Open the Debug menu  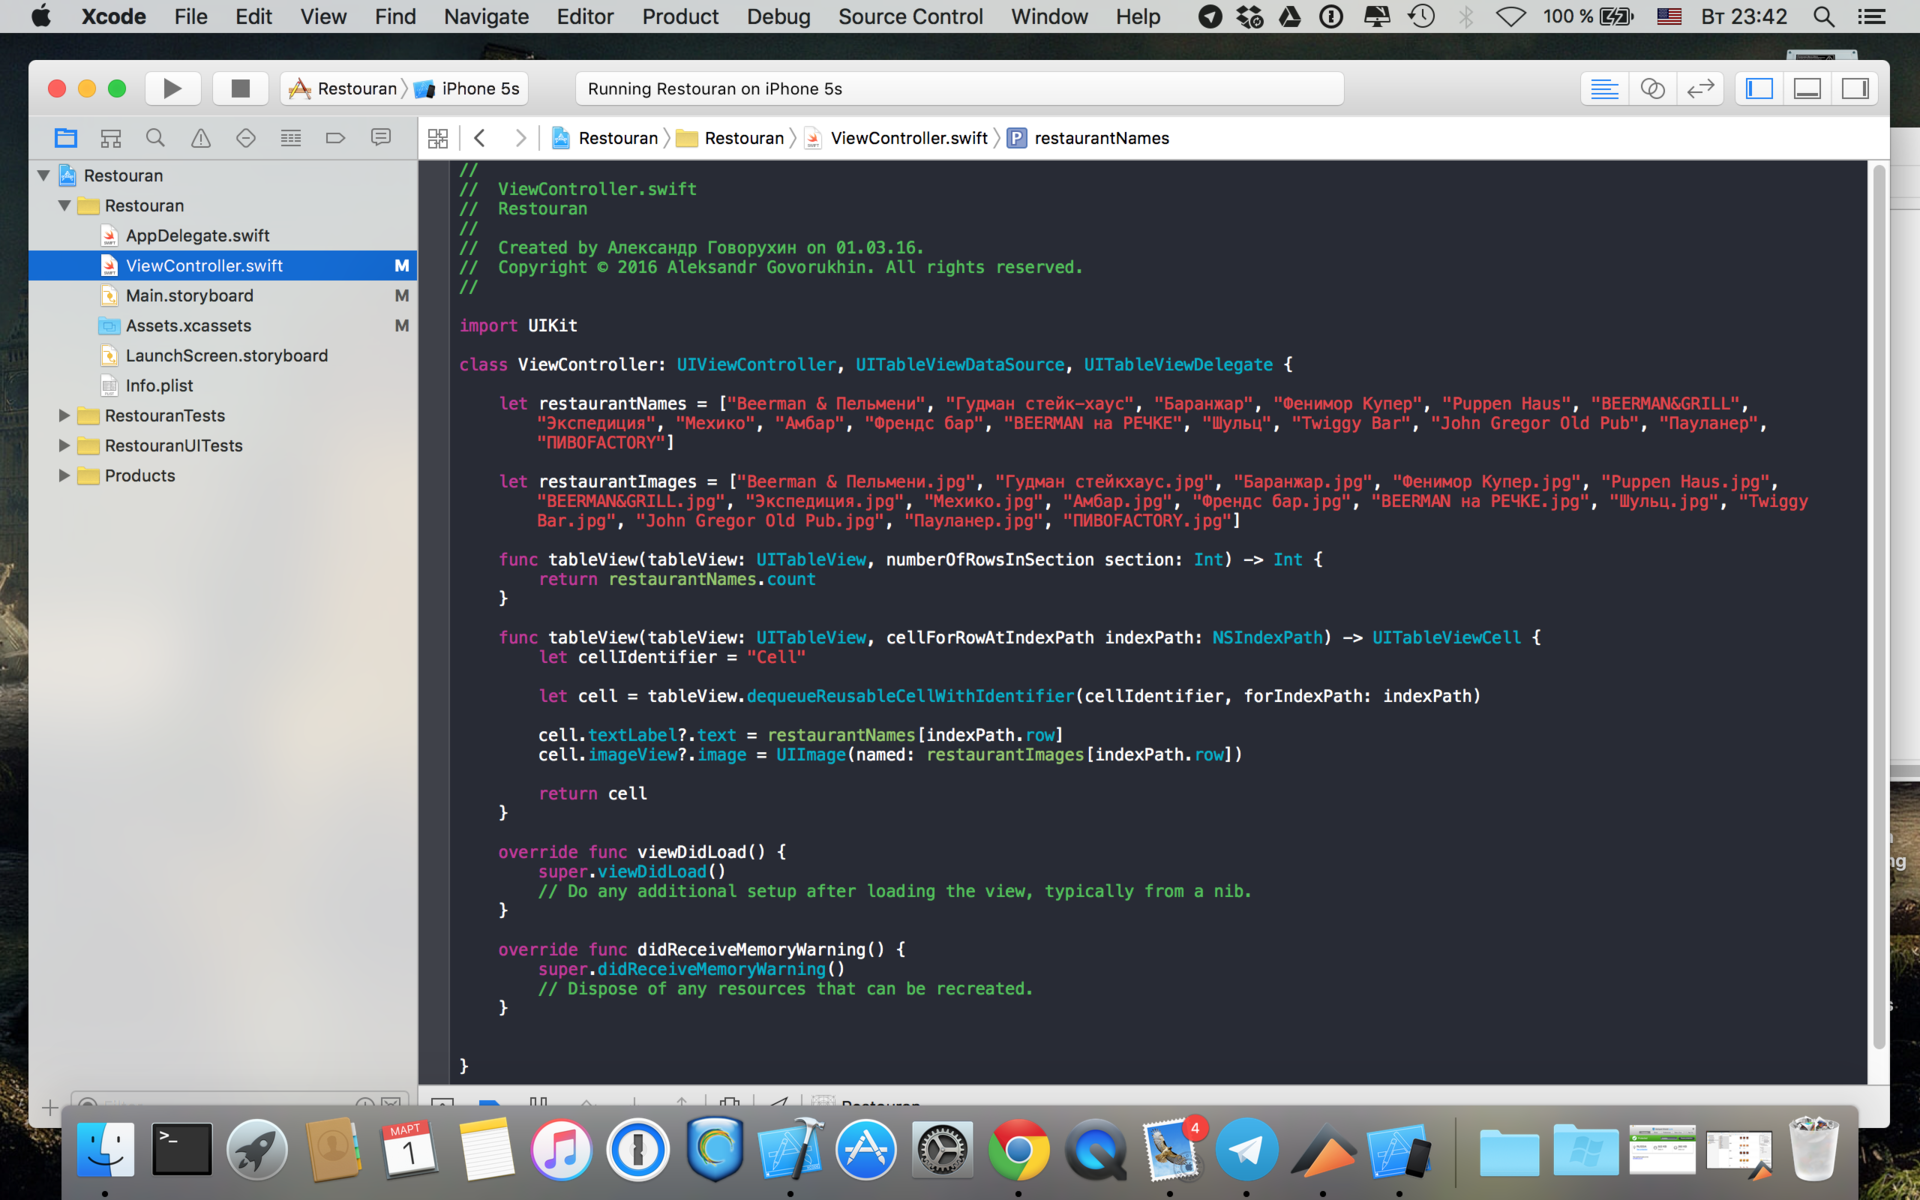pyautogui.click(x=778, y=16)
